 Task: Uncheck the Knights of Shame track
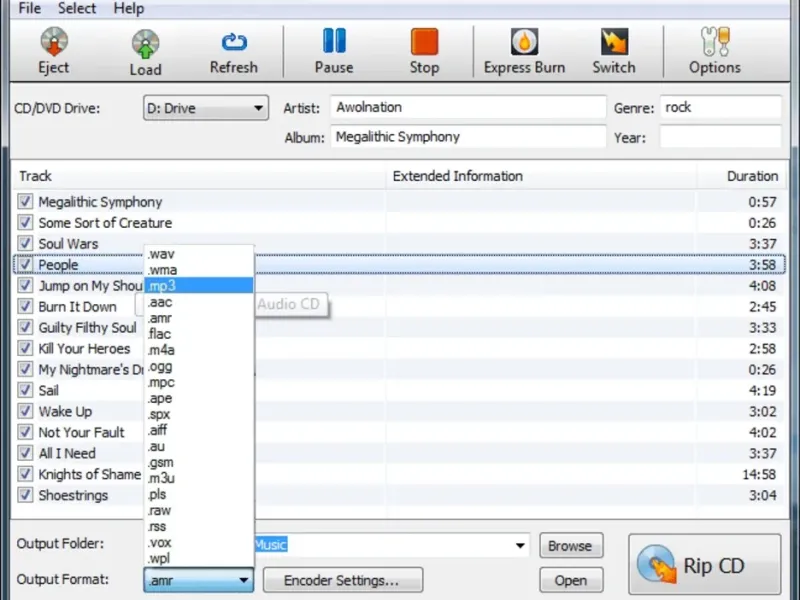tap(25, 473)
